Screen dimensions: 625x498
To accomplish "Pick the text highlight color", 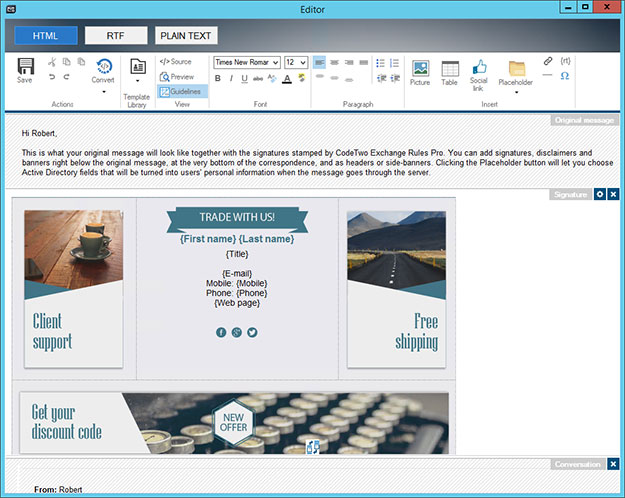I will (x=302, y=78).
